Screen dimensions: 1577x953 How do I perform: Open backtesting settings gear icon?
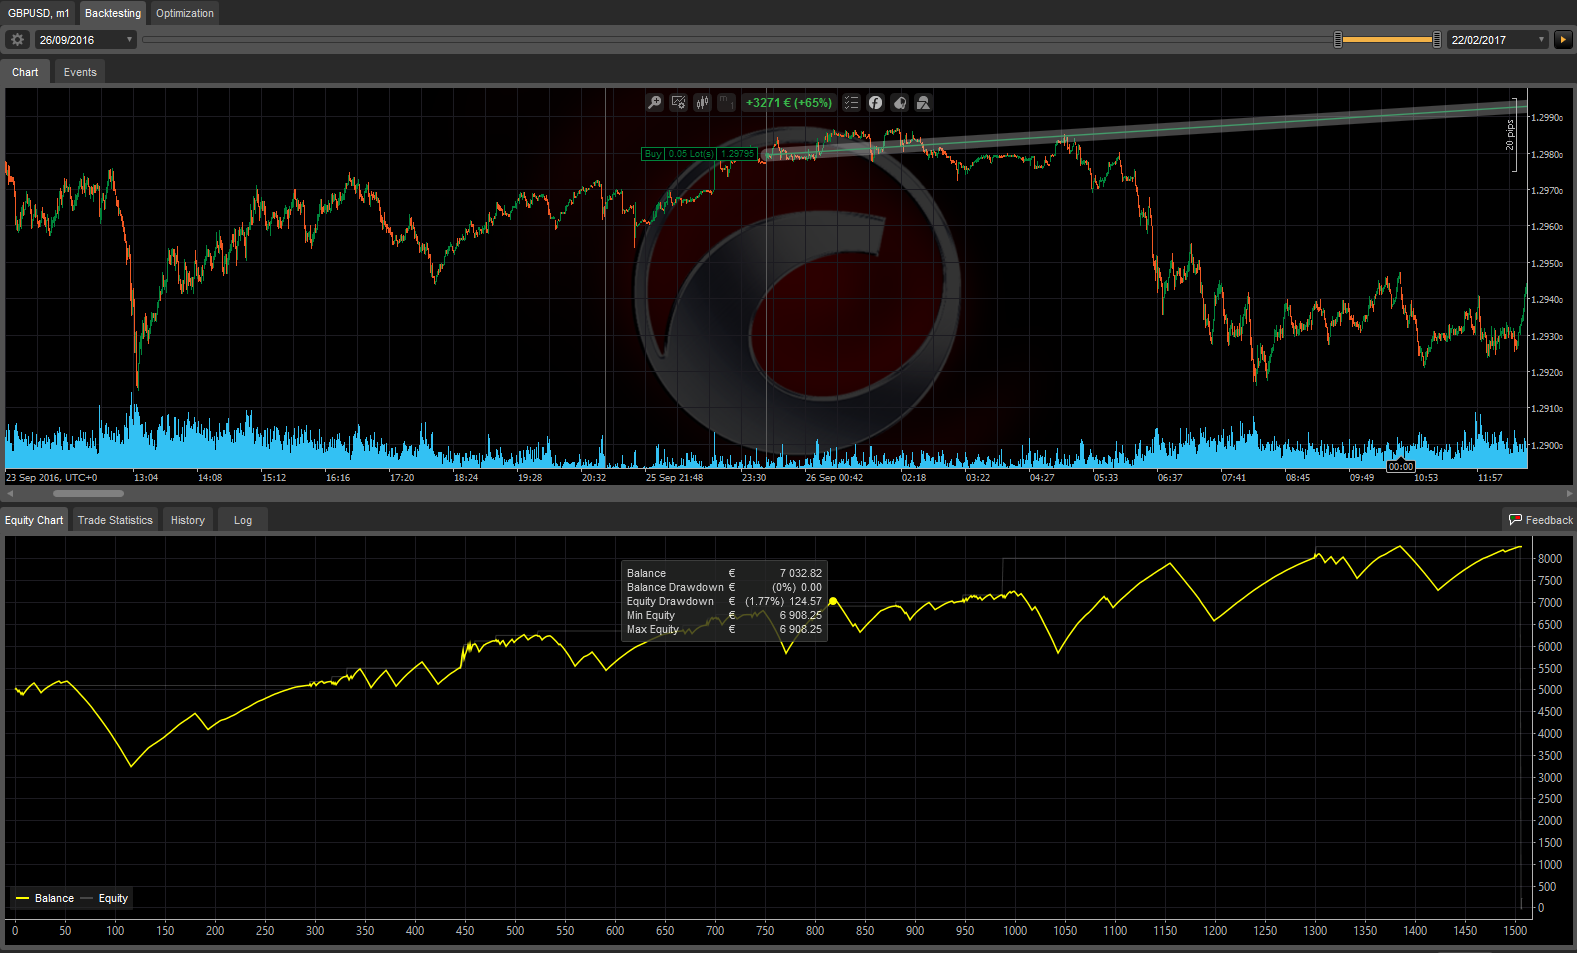click(17, 40)
